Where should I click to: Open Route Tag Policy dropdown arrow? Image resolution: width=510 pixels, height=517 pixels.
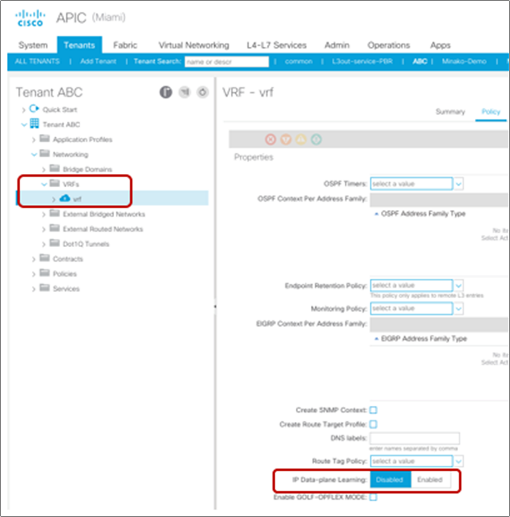[459, 461]
